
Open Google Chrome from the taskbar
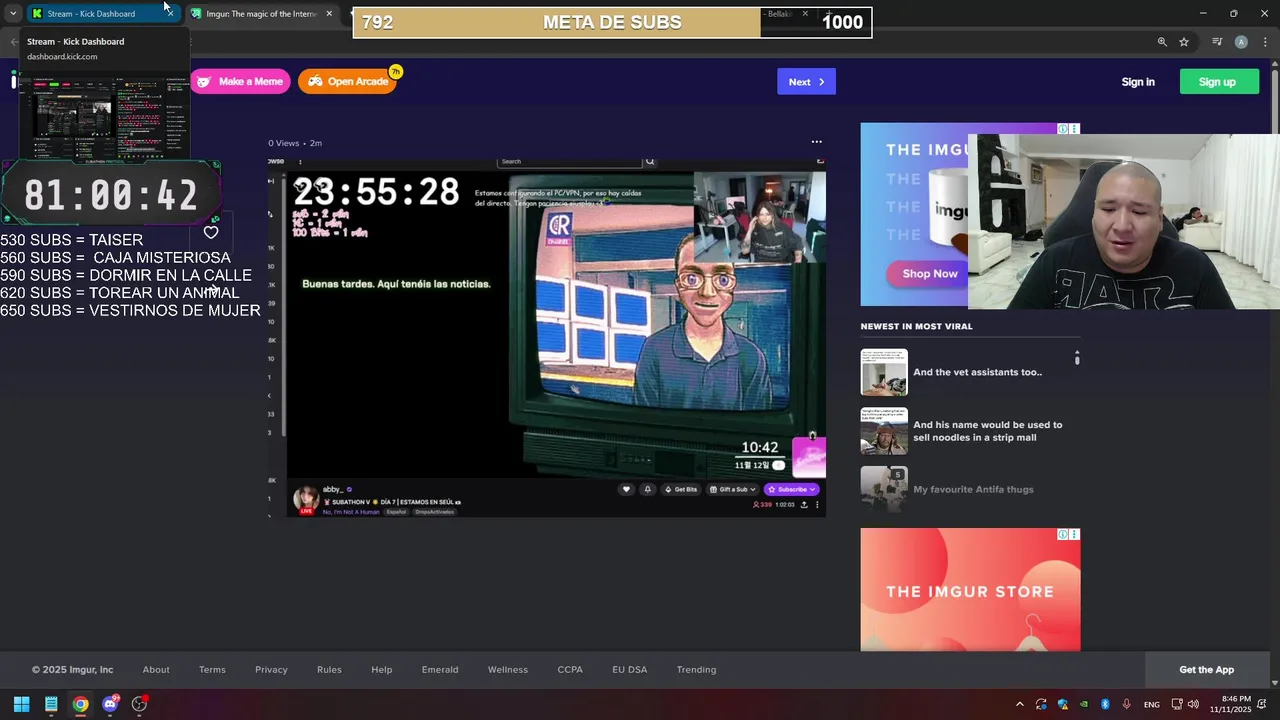coord(80,704)
